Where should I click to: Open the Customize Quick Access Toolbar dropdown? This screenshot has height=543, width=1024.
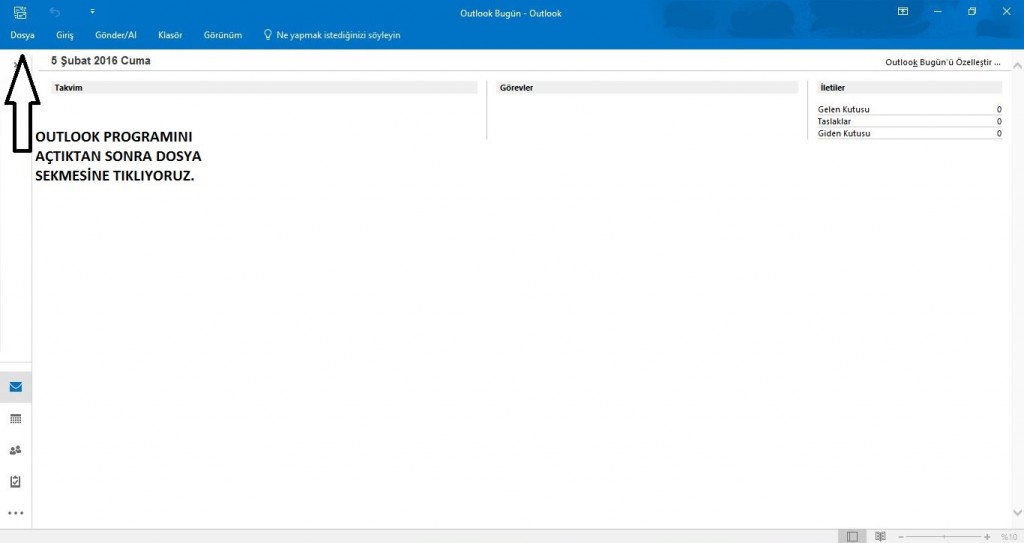coord(92,12)
